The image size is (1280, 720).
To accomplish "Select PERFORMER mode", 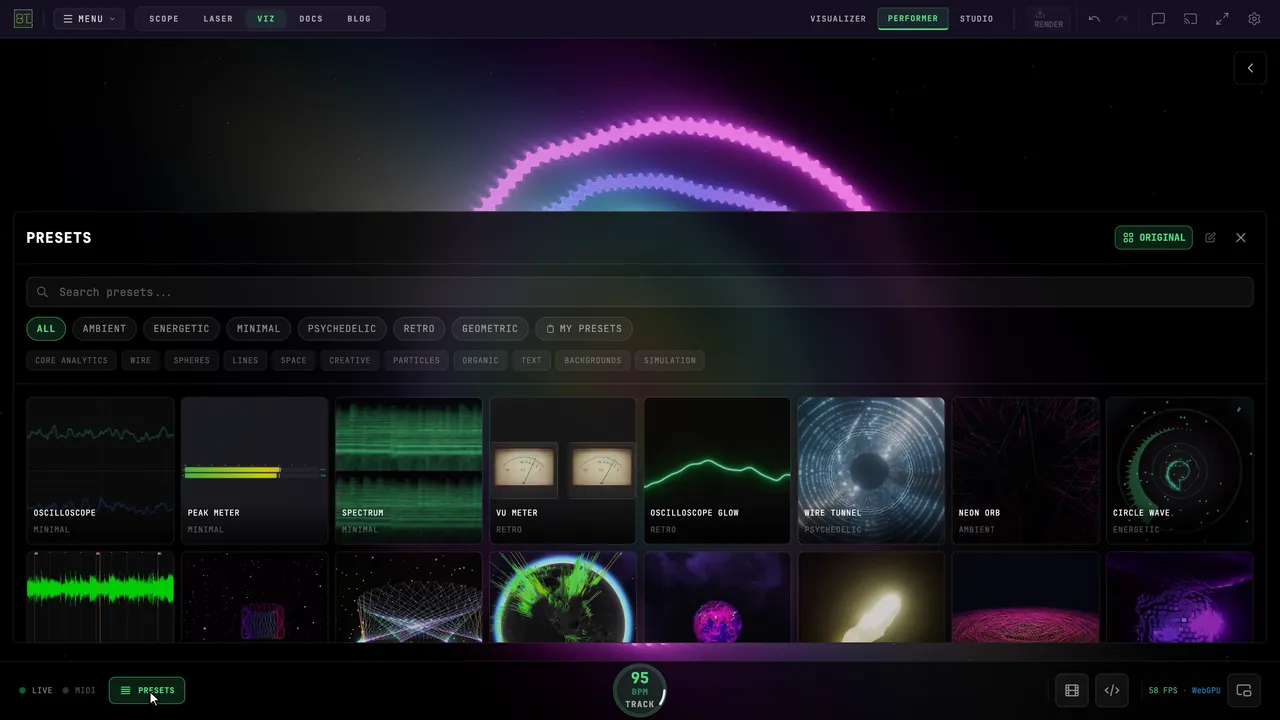I will (x=913, y=19).
